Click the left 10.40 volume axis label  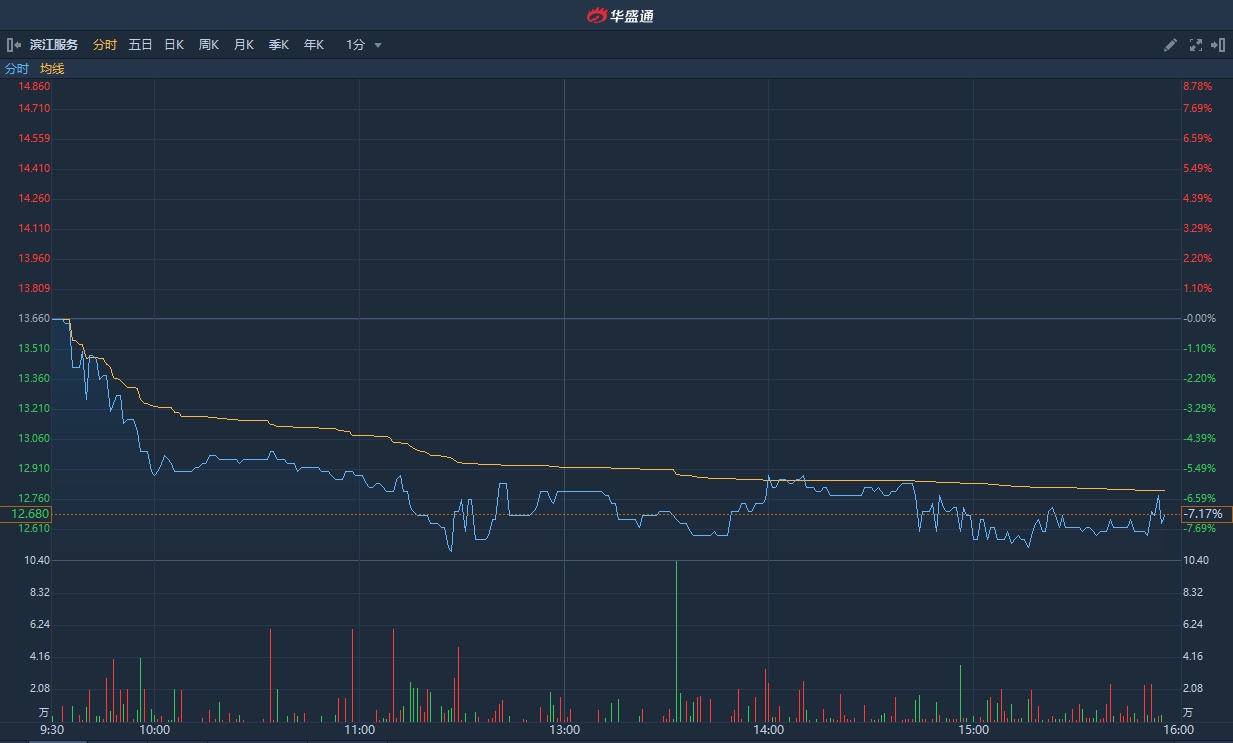(38, 560)
